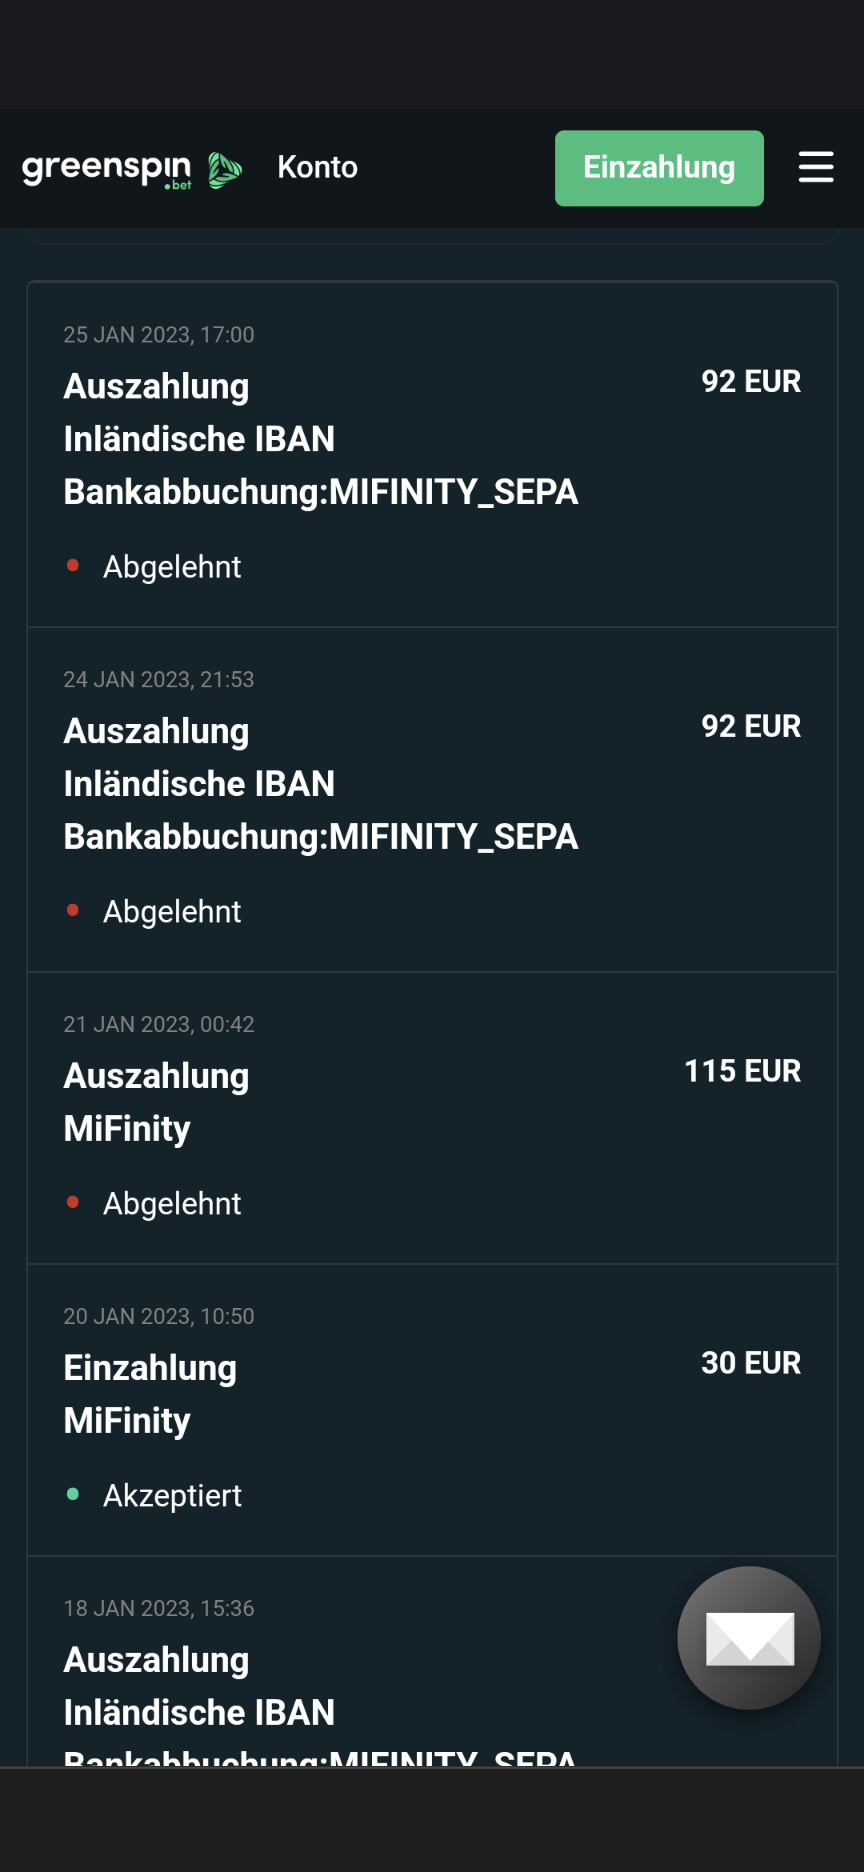The height and width of the screenshot is (1872, 864).
Task: Click the red status dot for 25 Jan withdrawal
Action: point(73,566)
